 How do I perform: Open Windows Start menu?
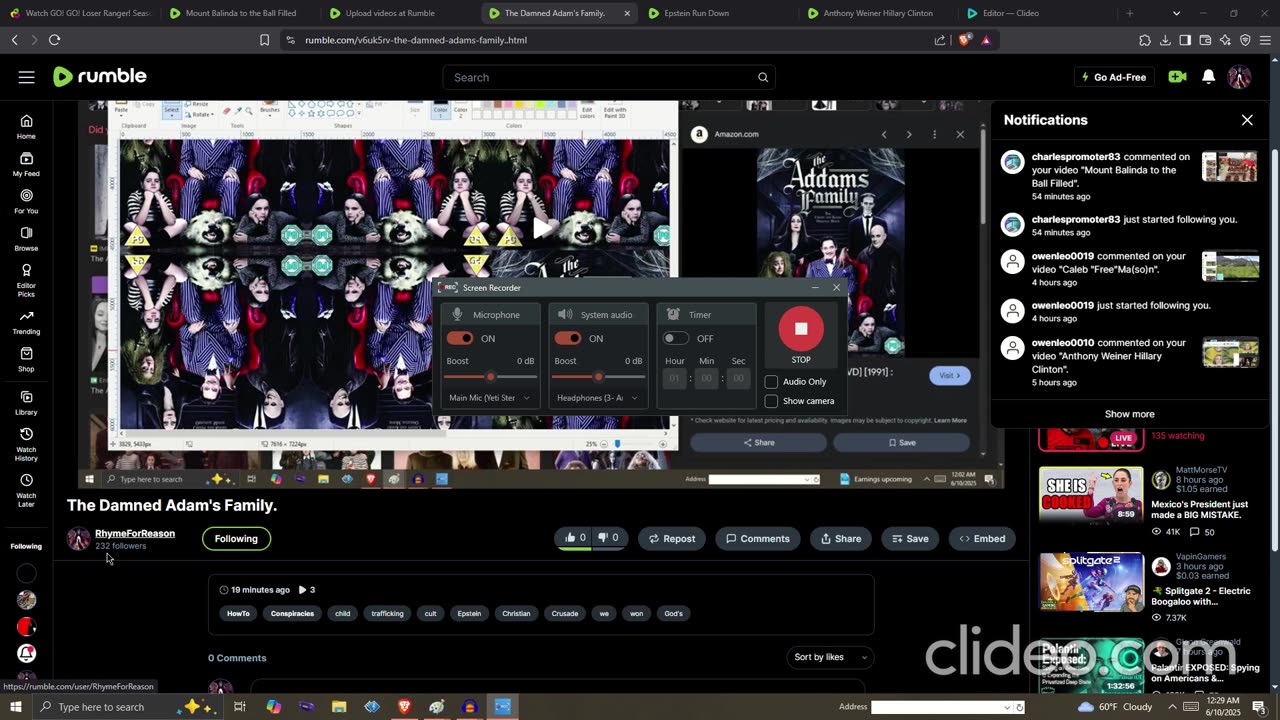click(15, 707)
